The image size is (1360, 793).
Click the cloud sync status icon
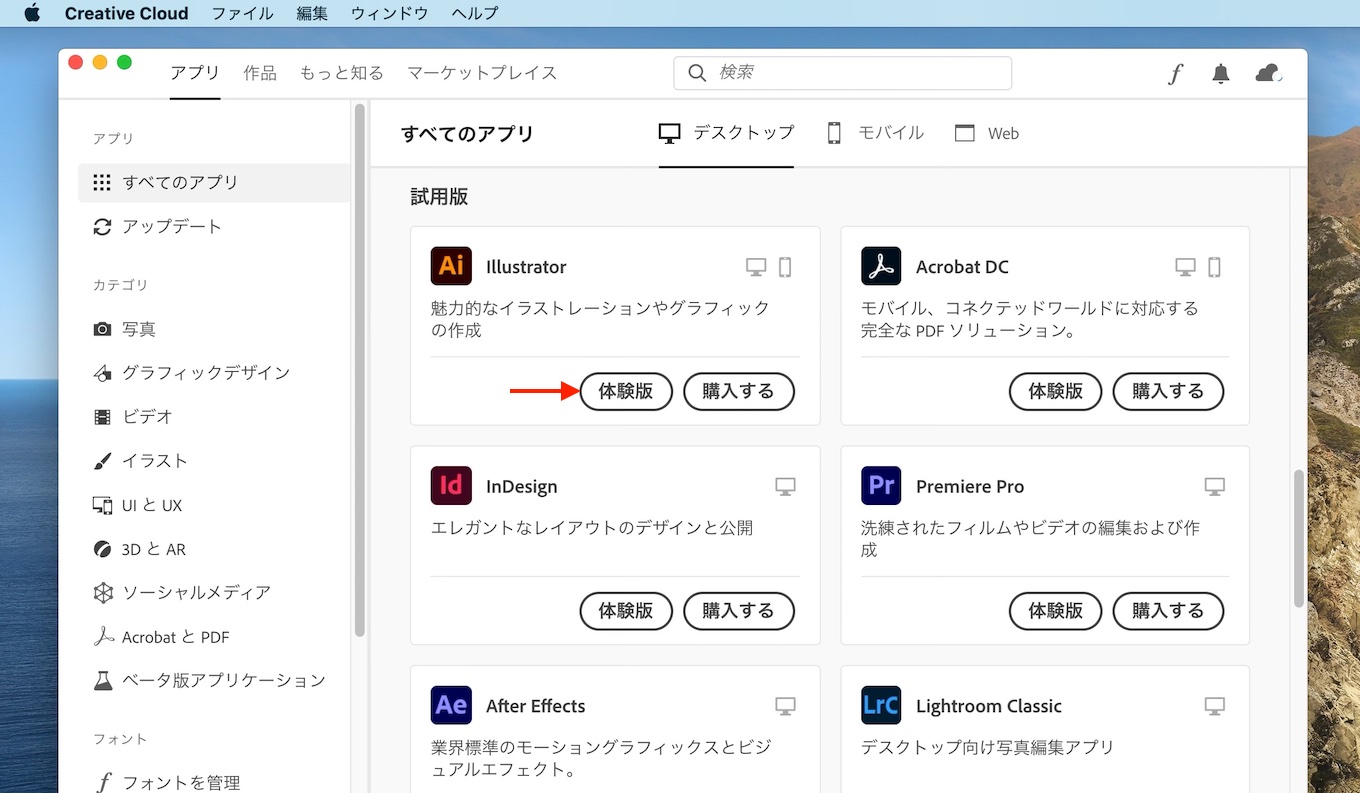[1269, 73]
